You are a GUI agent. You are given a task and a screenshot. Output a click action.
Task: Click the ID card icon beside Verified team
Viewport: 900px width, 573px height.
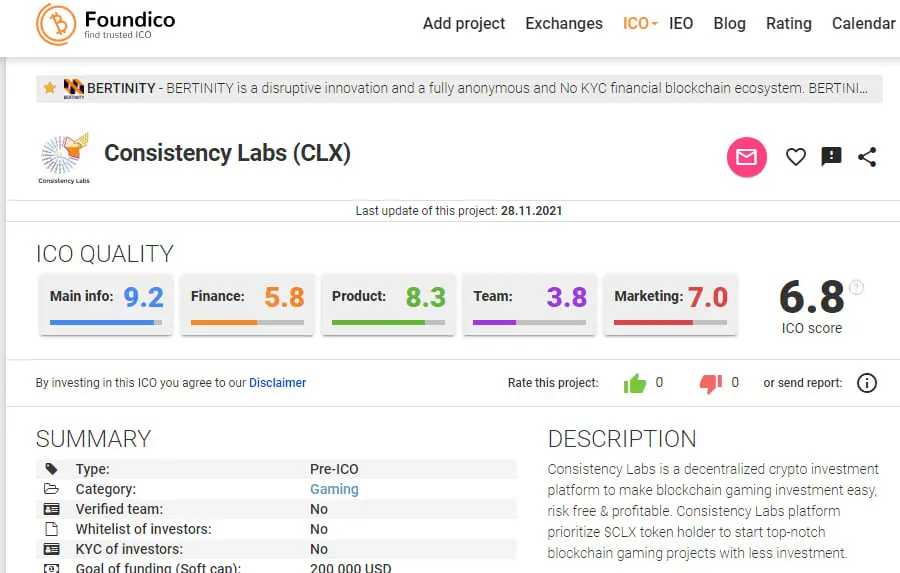click(x=52, y=509)
